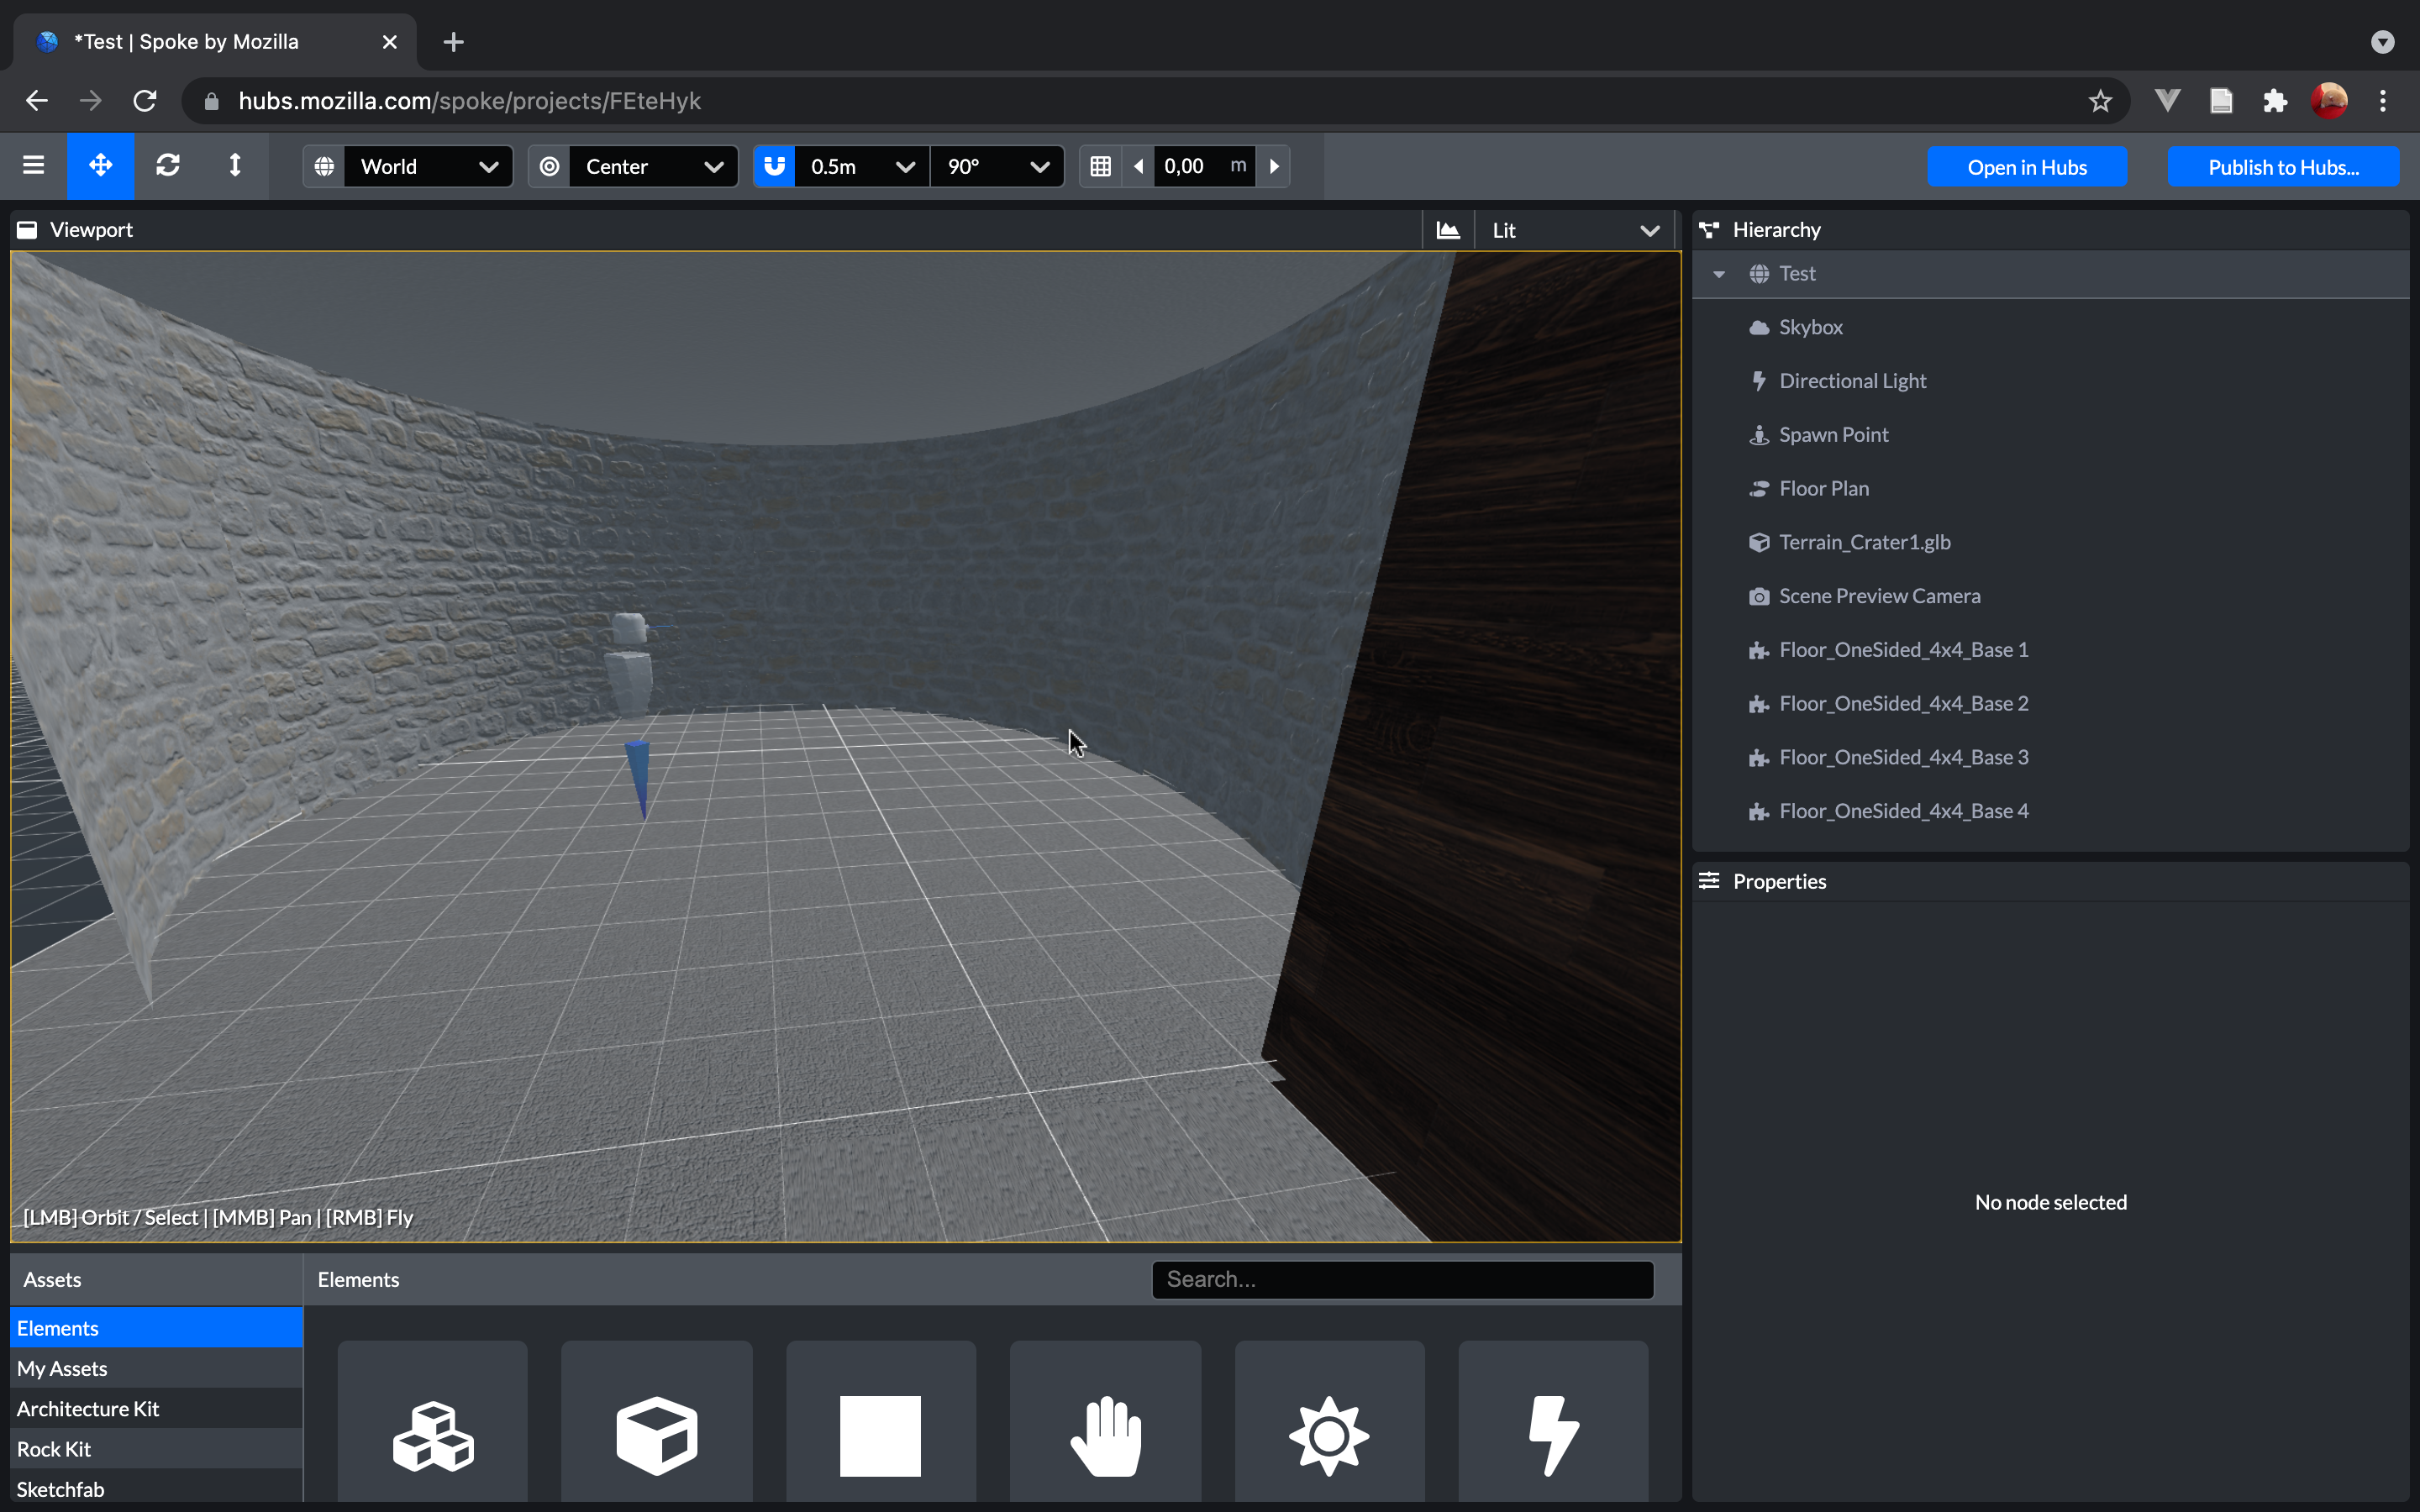Select Floor_OneSided_4x4_Base 4 node

(2050, 811)
